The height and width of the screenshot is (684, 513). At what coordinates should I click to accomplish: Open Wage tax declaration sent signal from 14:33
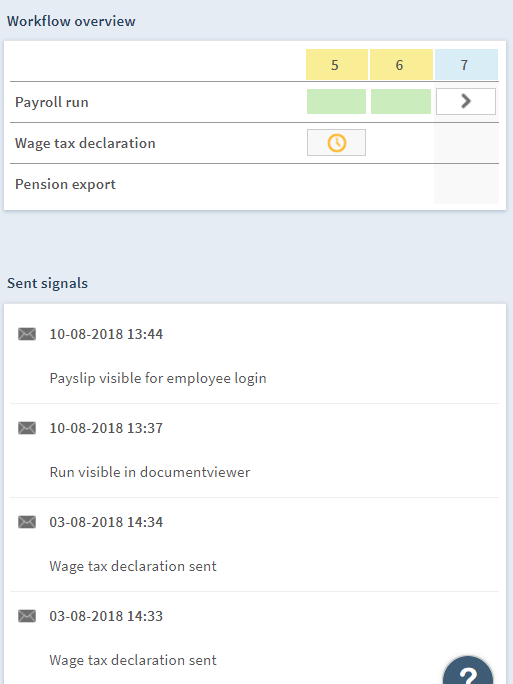tap(133, 660)
